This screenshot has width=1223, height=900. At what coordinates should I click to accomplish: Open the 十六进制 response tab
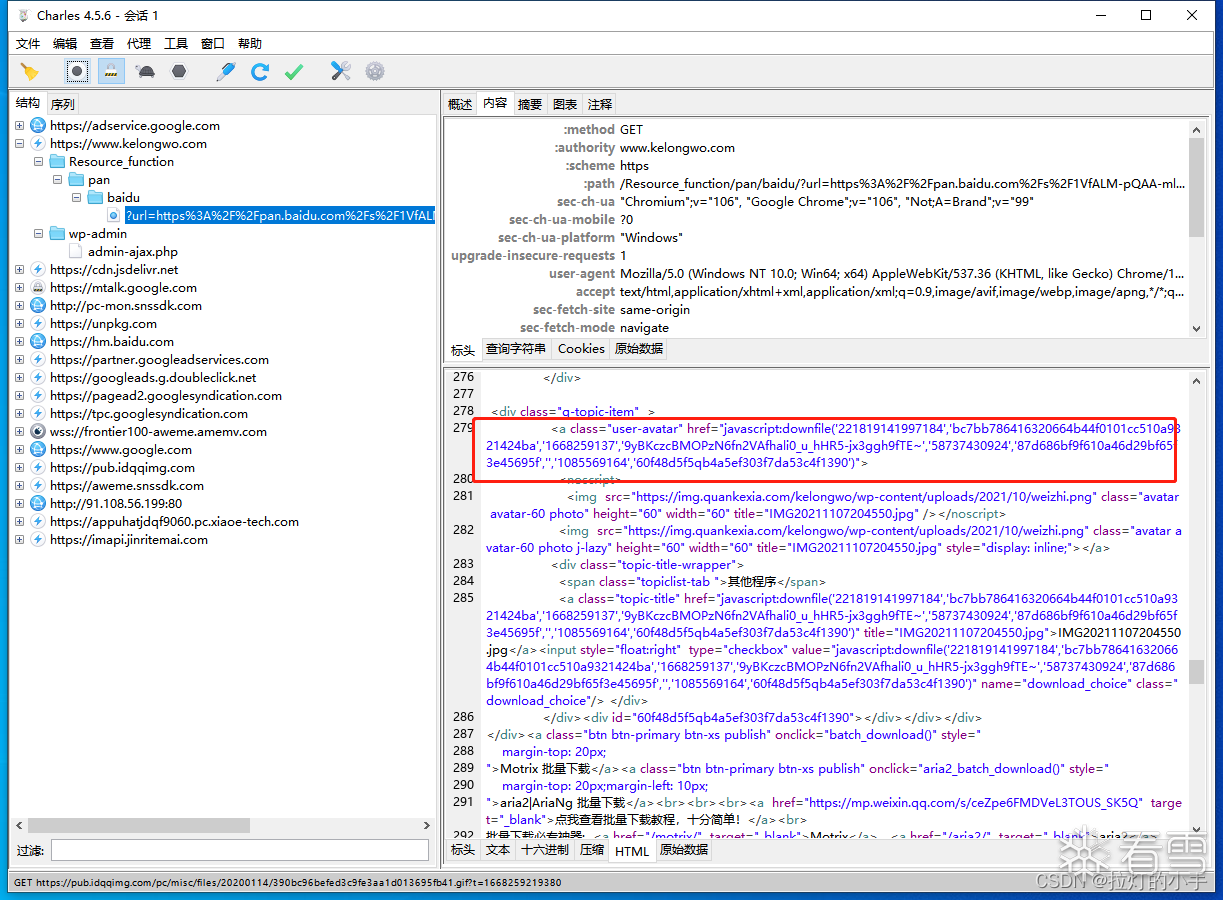tap(545, 850)
